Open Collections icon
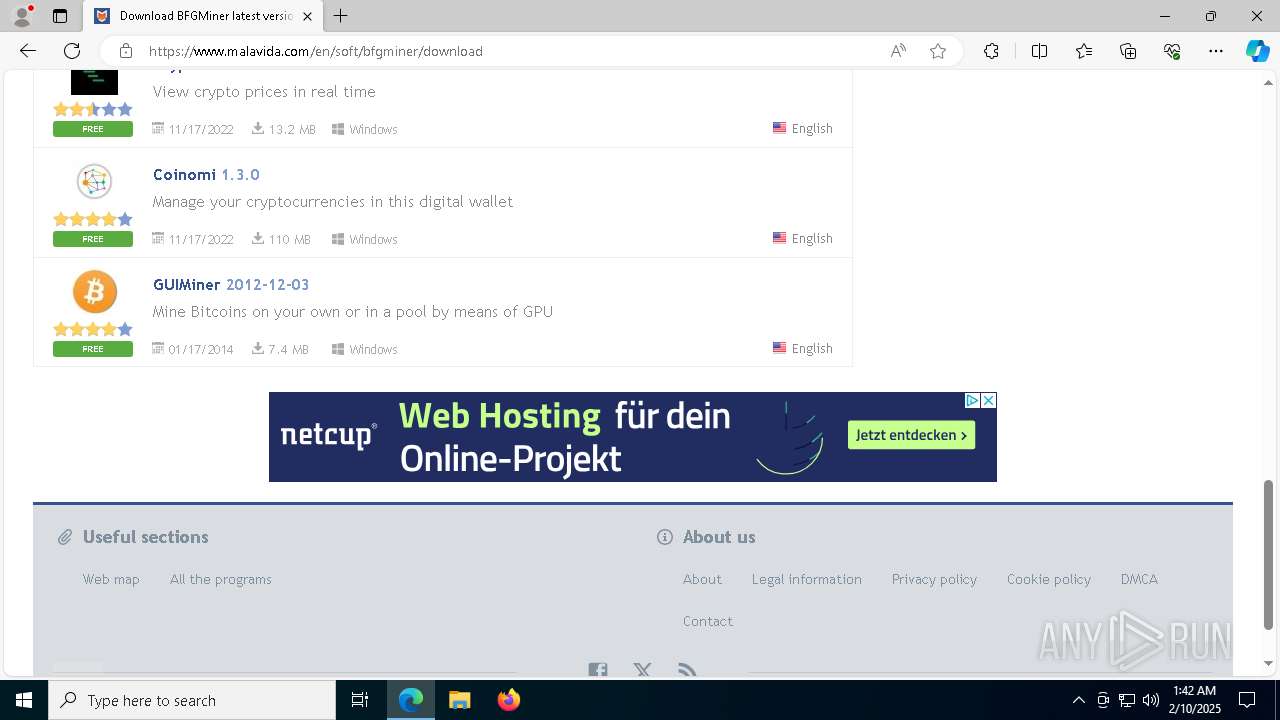This screenshot has width=1280, height=720. (1128, 51)
